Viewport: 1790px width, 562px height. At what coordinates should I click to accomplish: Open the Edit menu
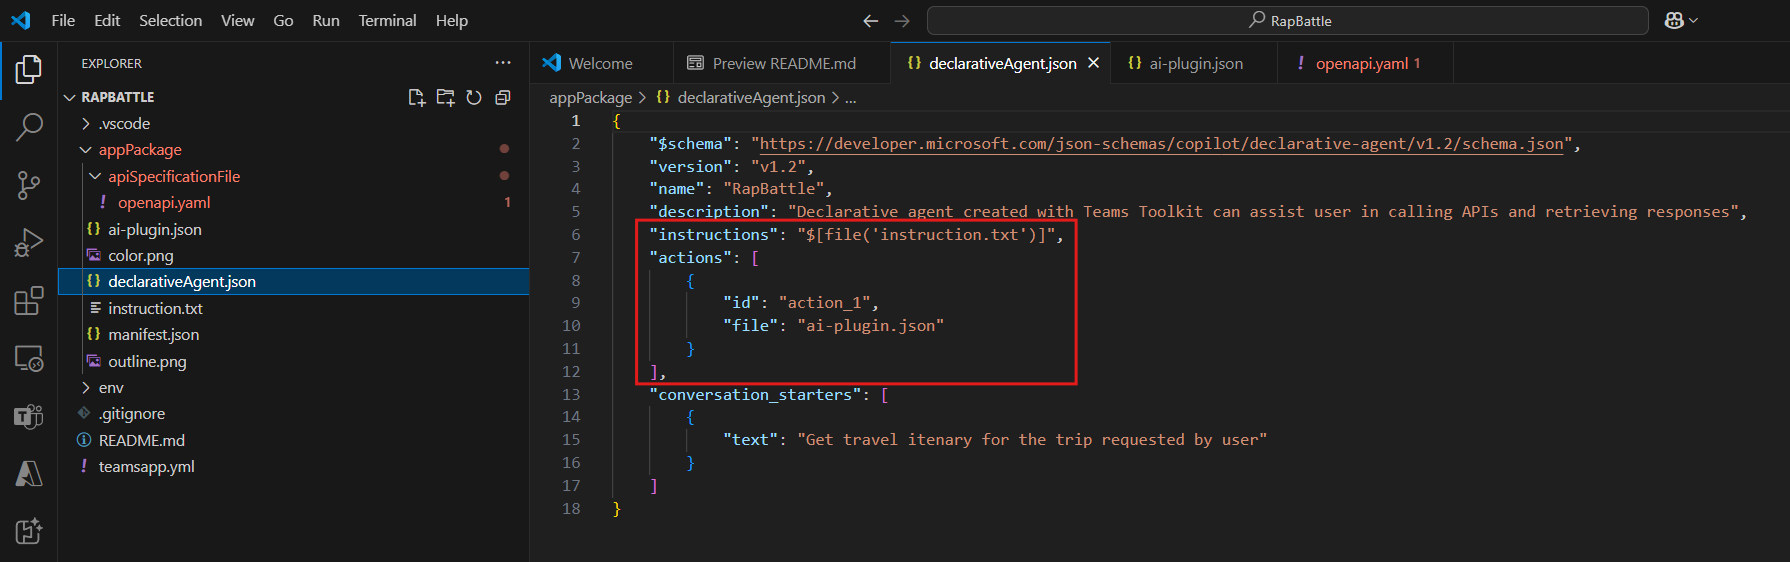(x=107, y=21)
